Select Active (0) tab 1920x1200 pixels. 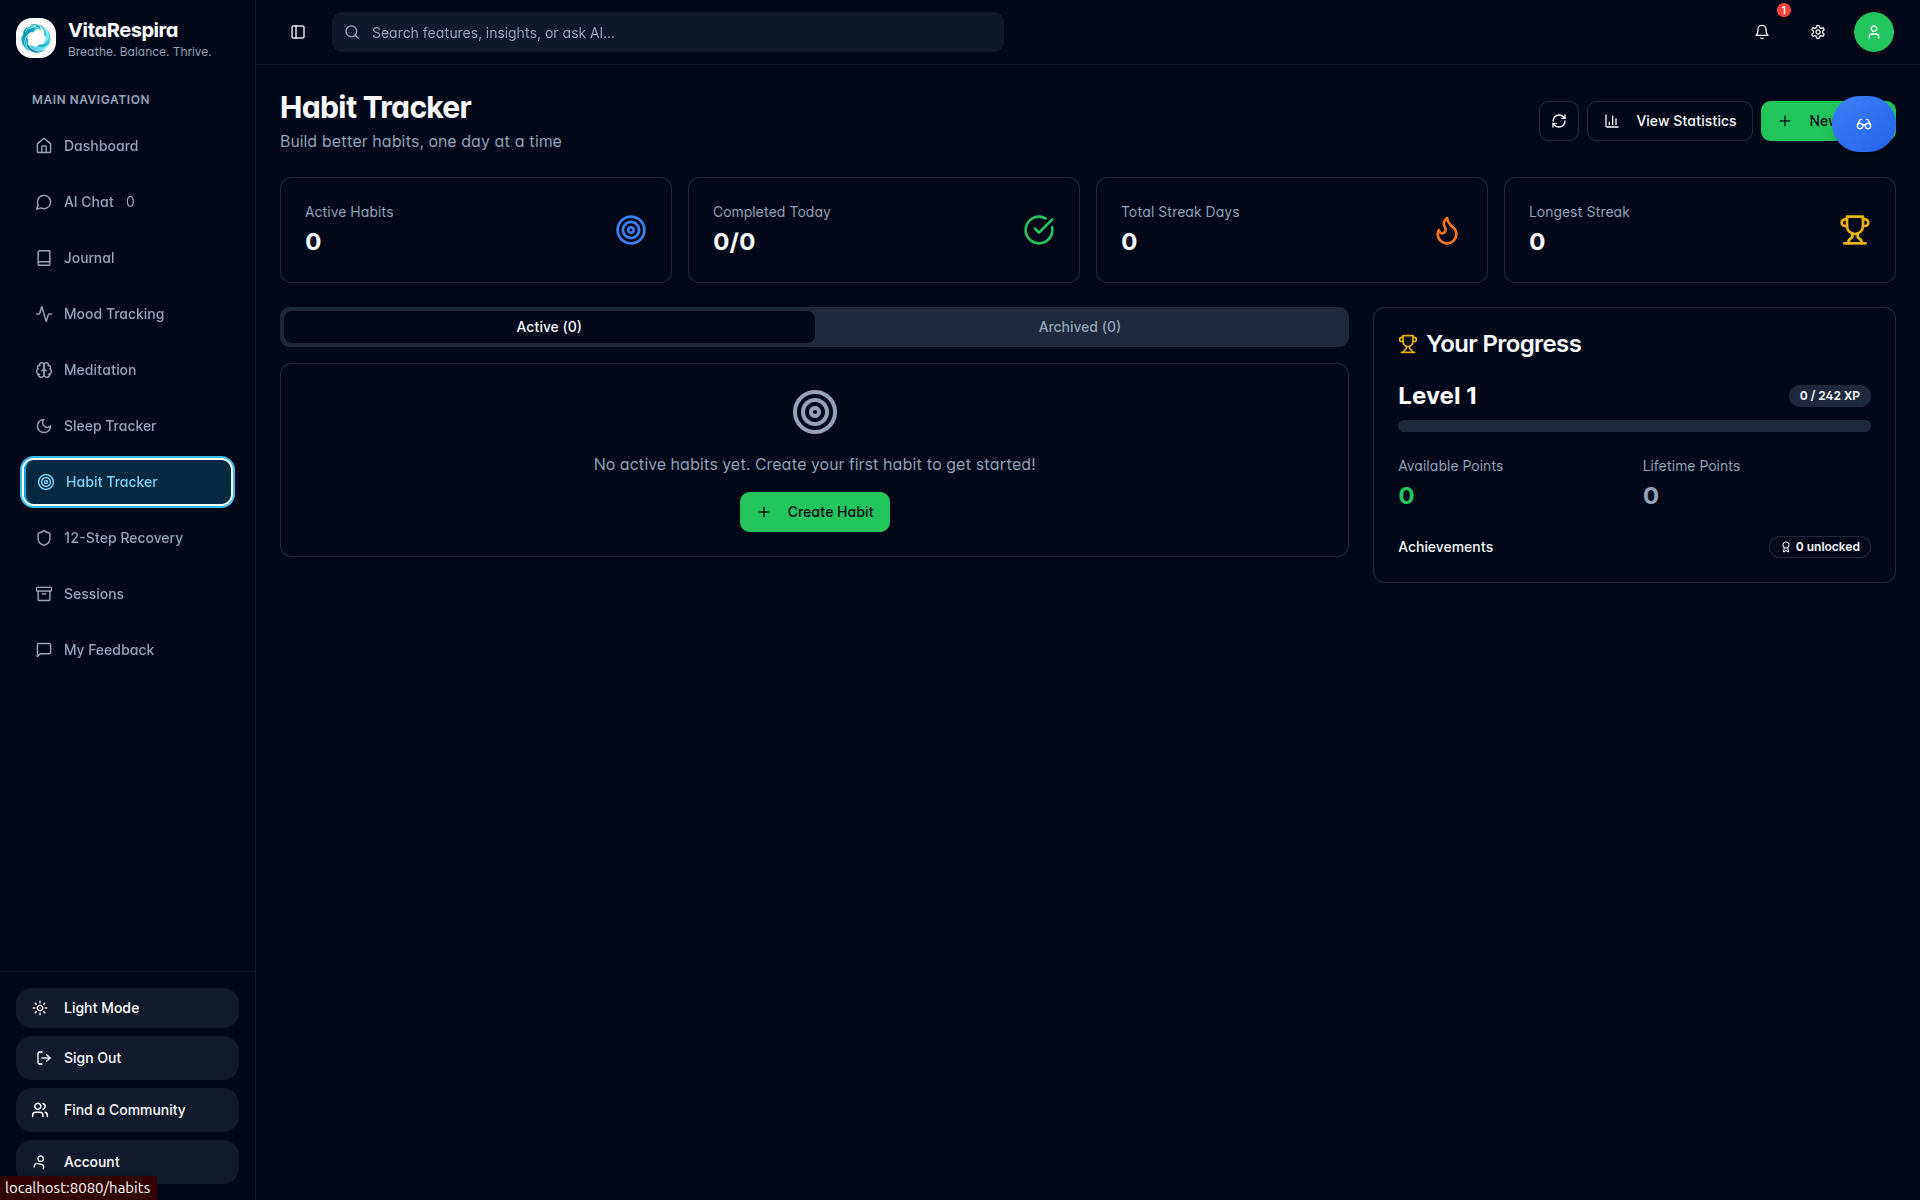548,327
